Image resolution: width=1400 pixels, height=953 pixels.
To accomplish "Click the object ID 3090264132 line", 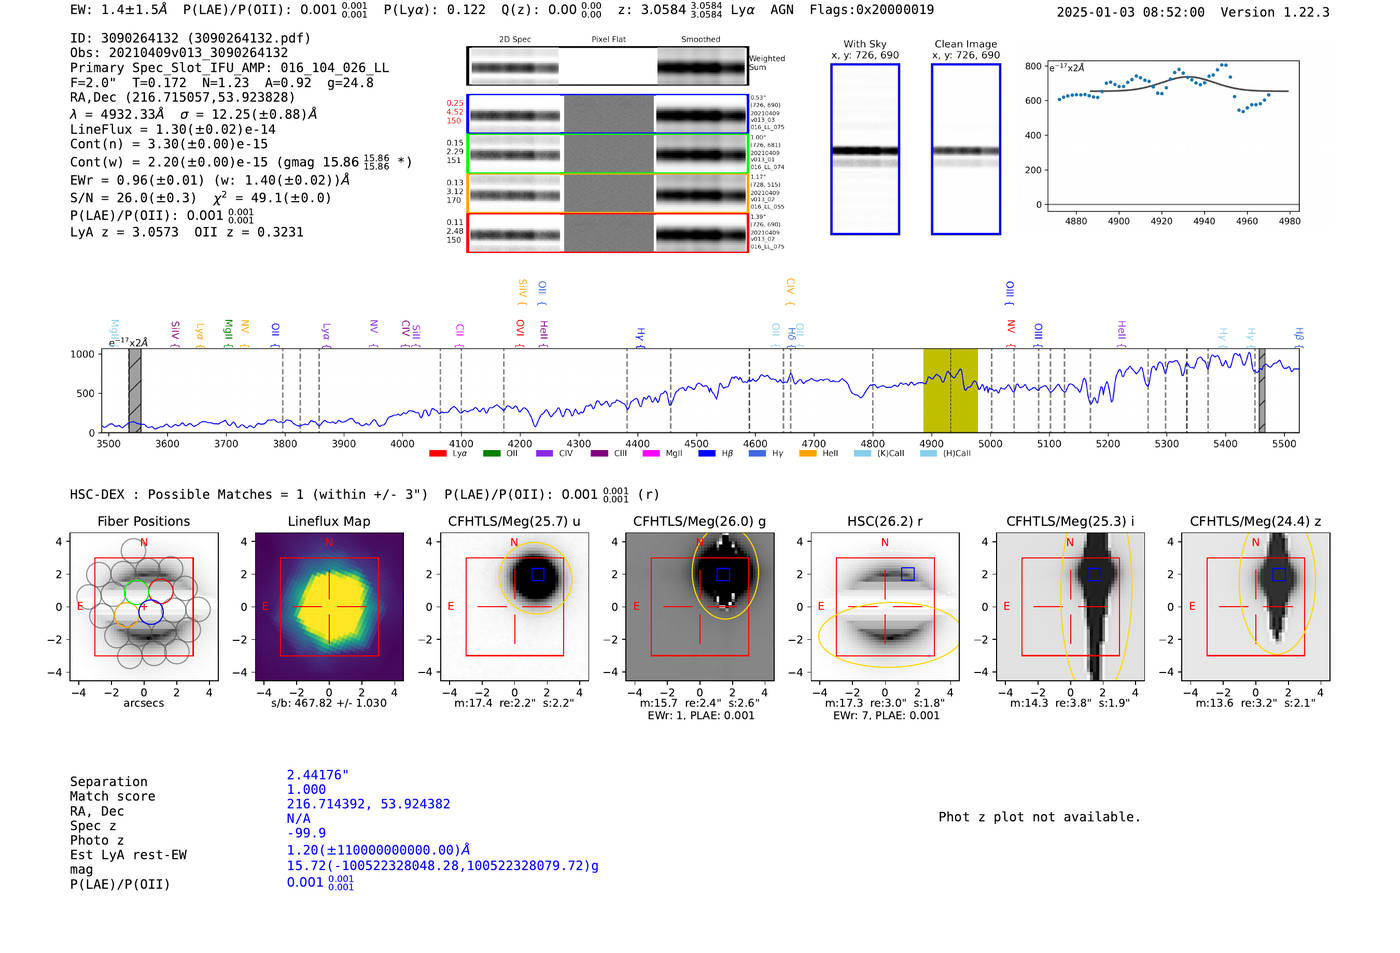I will [190, 38].
